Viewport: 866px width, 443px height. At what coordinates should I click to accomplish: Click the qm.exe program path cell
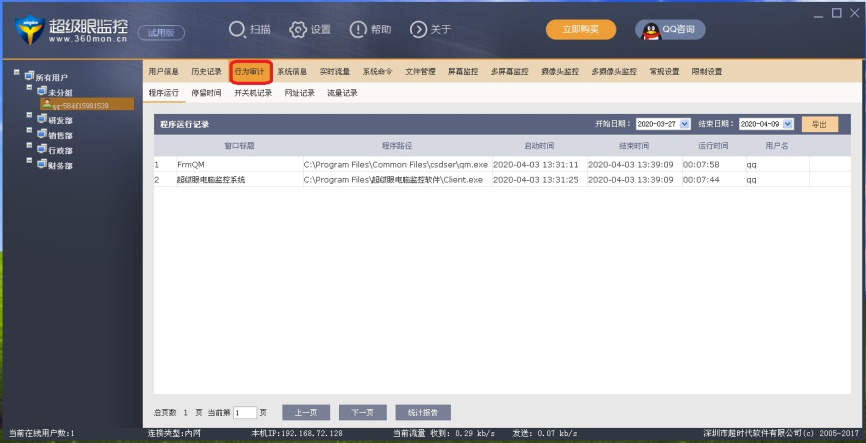398,165
